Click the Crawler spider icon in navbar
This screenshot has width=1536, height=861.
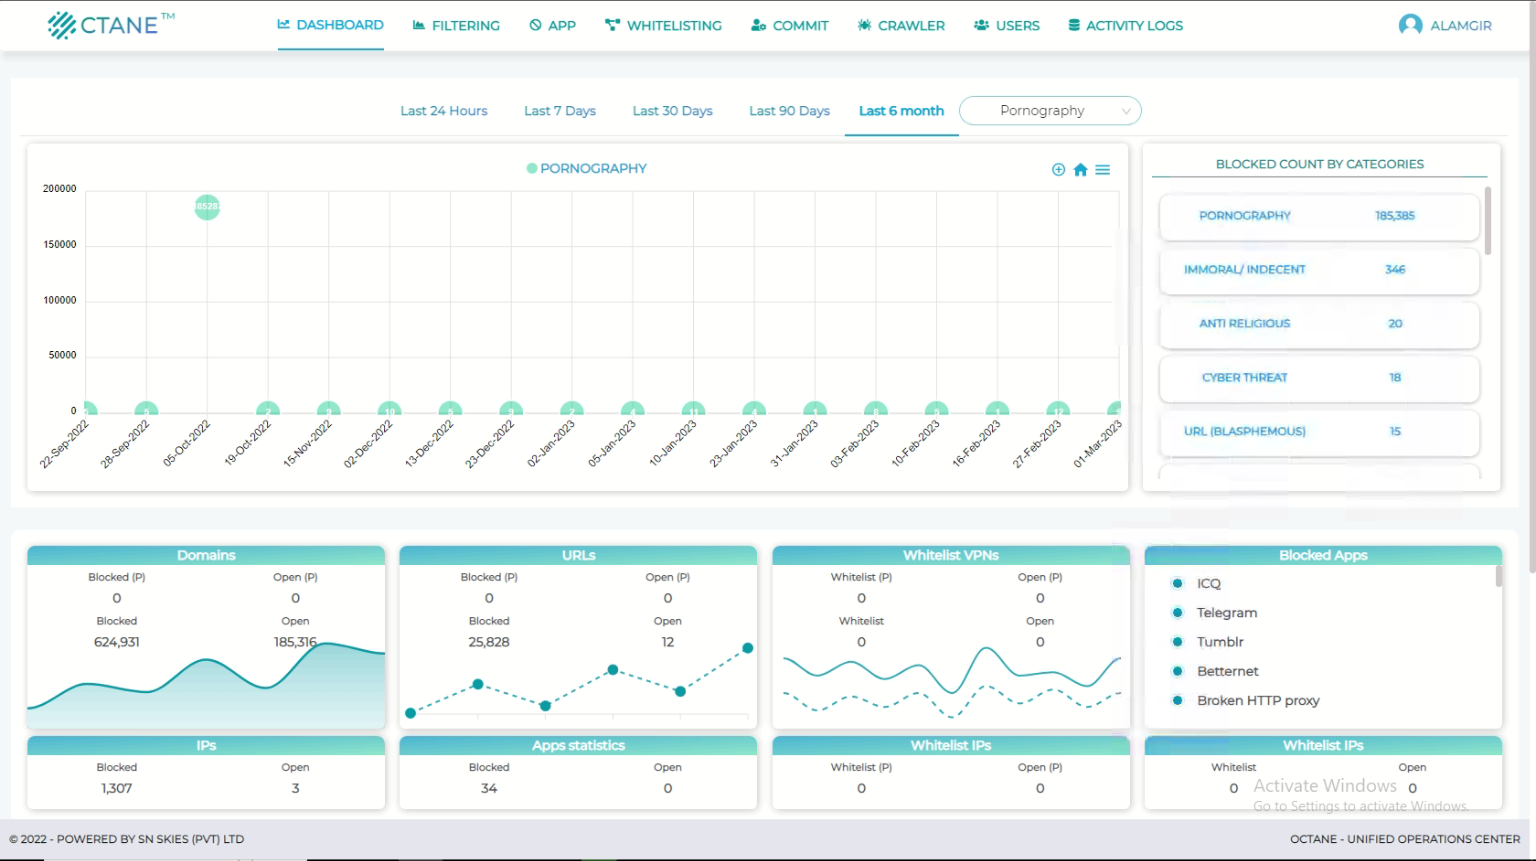coord(864,25)
